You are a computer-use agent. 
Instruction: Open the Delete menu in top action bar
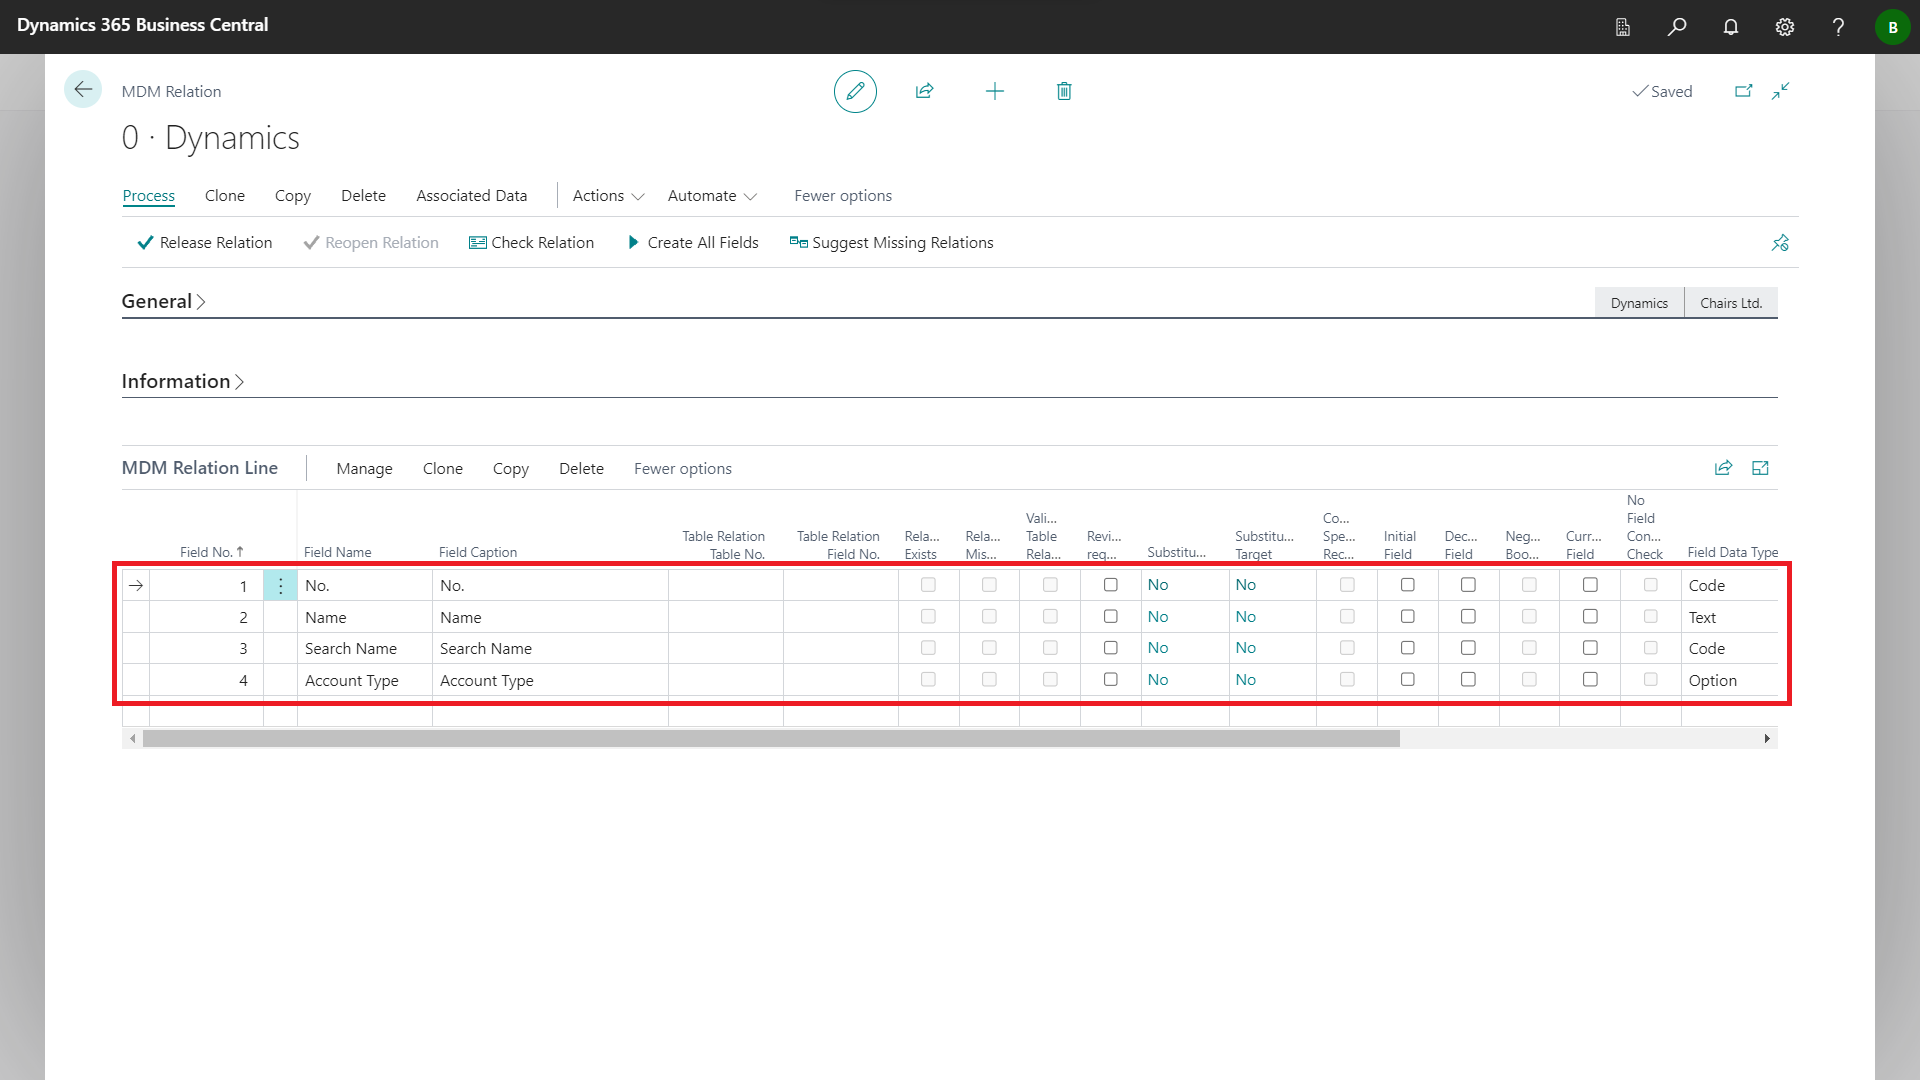tap(363, 196)
